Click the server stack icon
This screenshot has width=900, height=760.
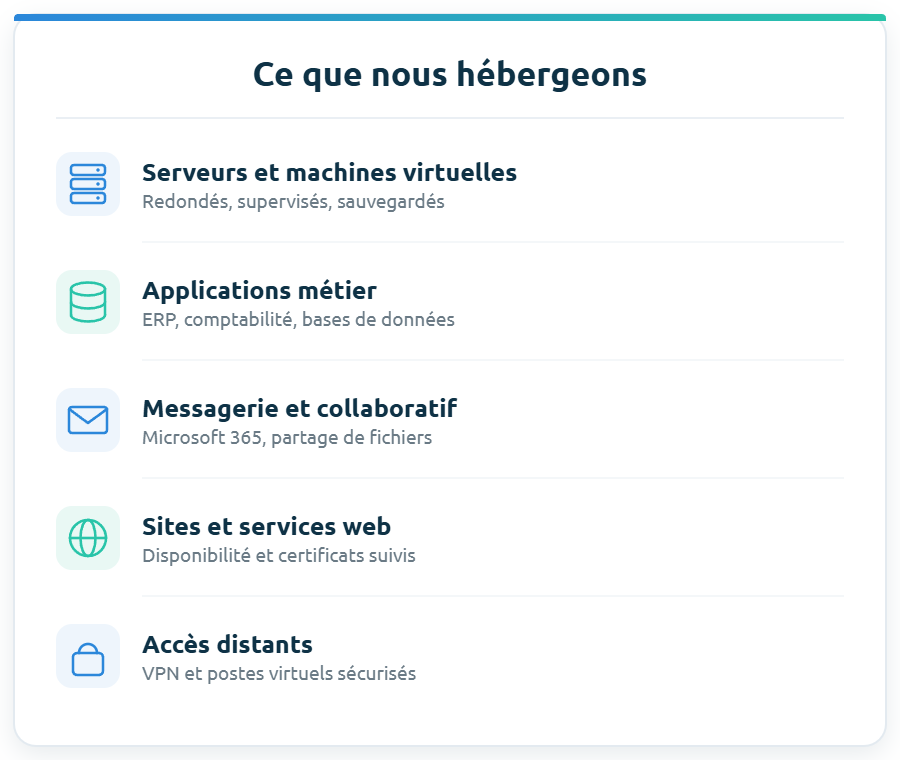coord(88,184)
